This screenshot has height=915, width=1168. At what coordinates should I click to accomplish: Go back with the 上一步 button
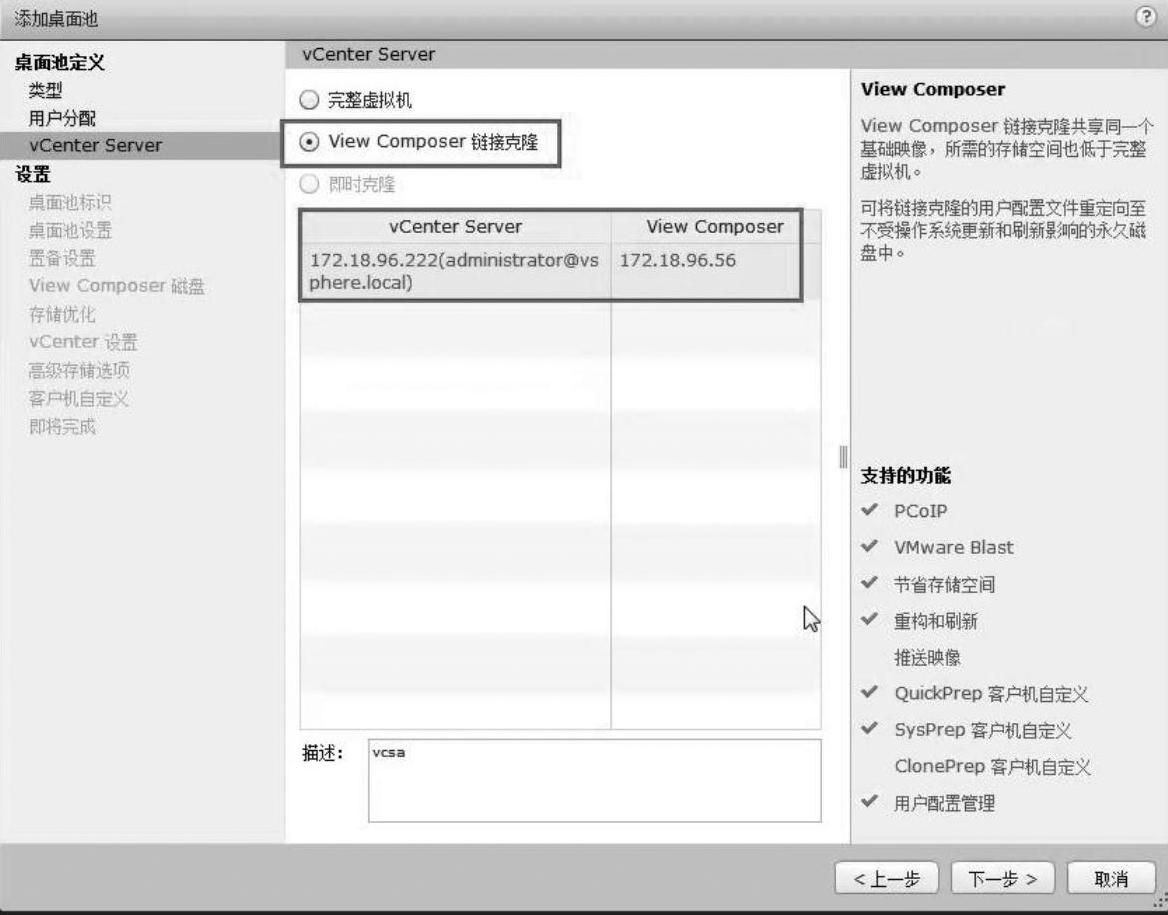click(886, 879)
